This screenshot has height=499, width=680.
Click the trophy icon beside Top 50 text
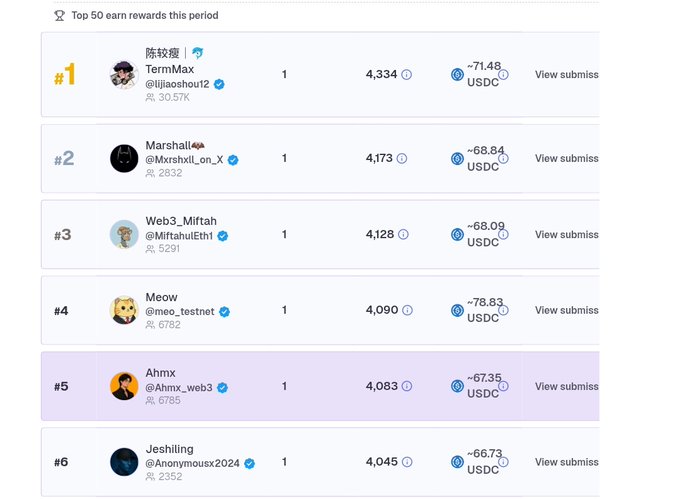pyautogui.click(x=59, y=16)
